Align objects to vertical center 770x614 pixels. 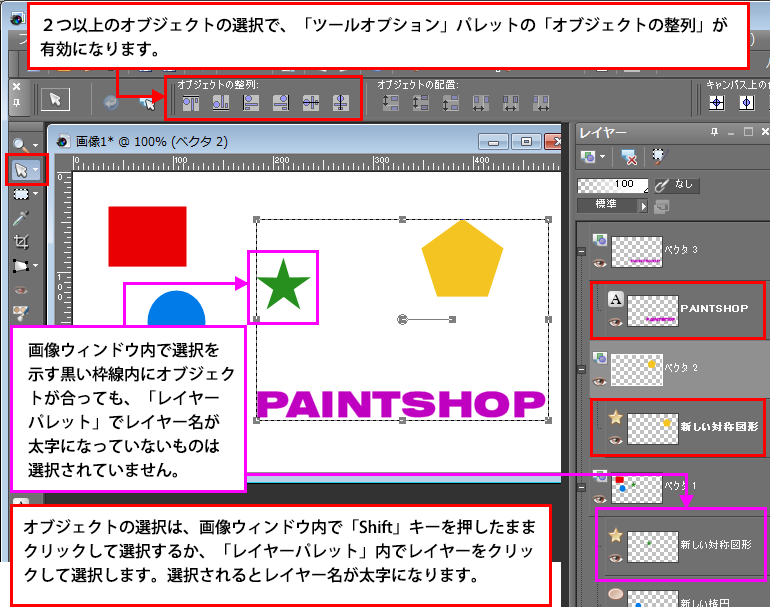(x=311, y=103)
